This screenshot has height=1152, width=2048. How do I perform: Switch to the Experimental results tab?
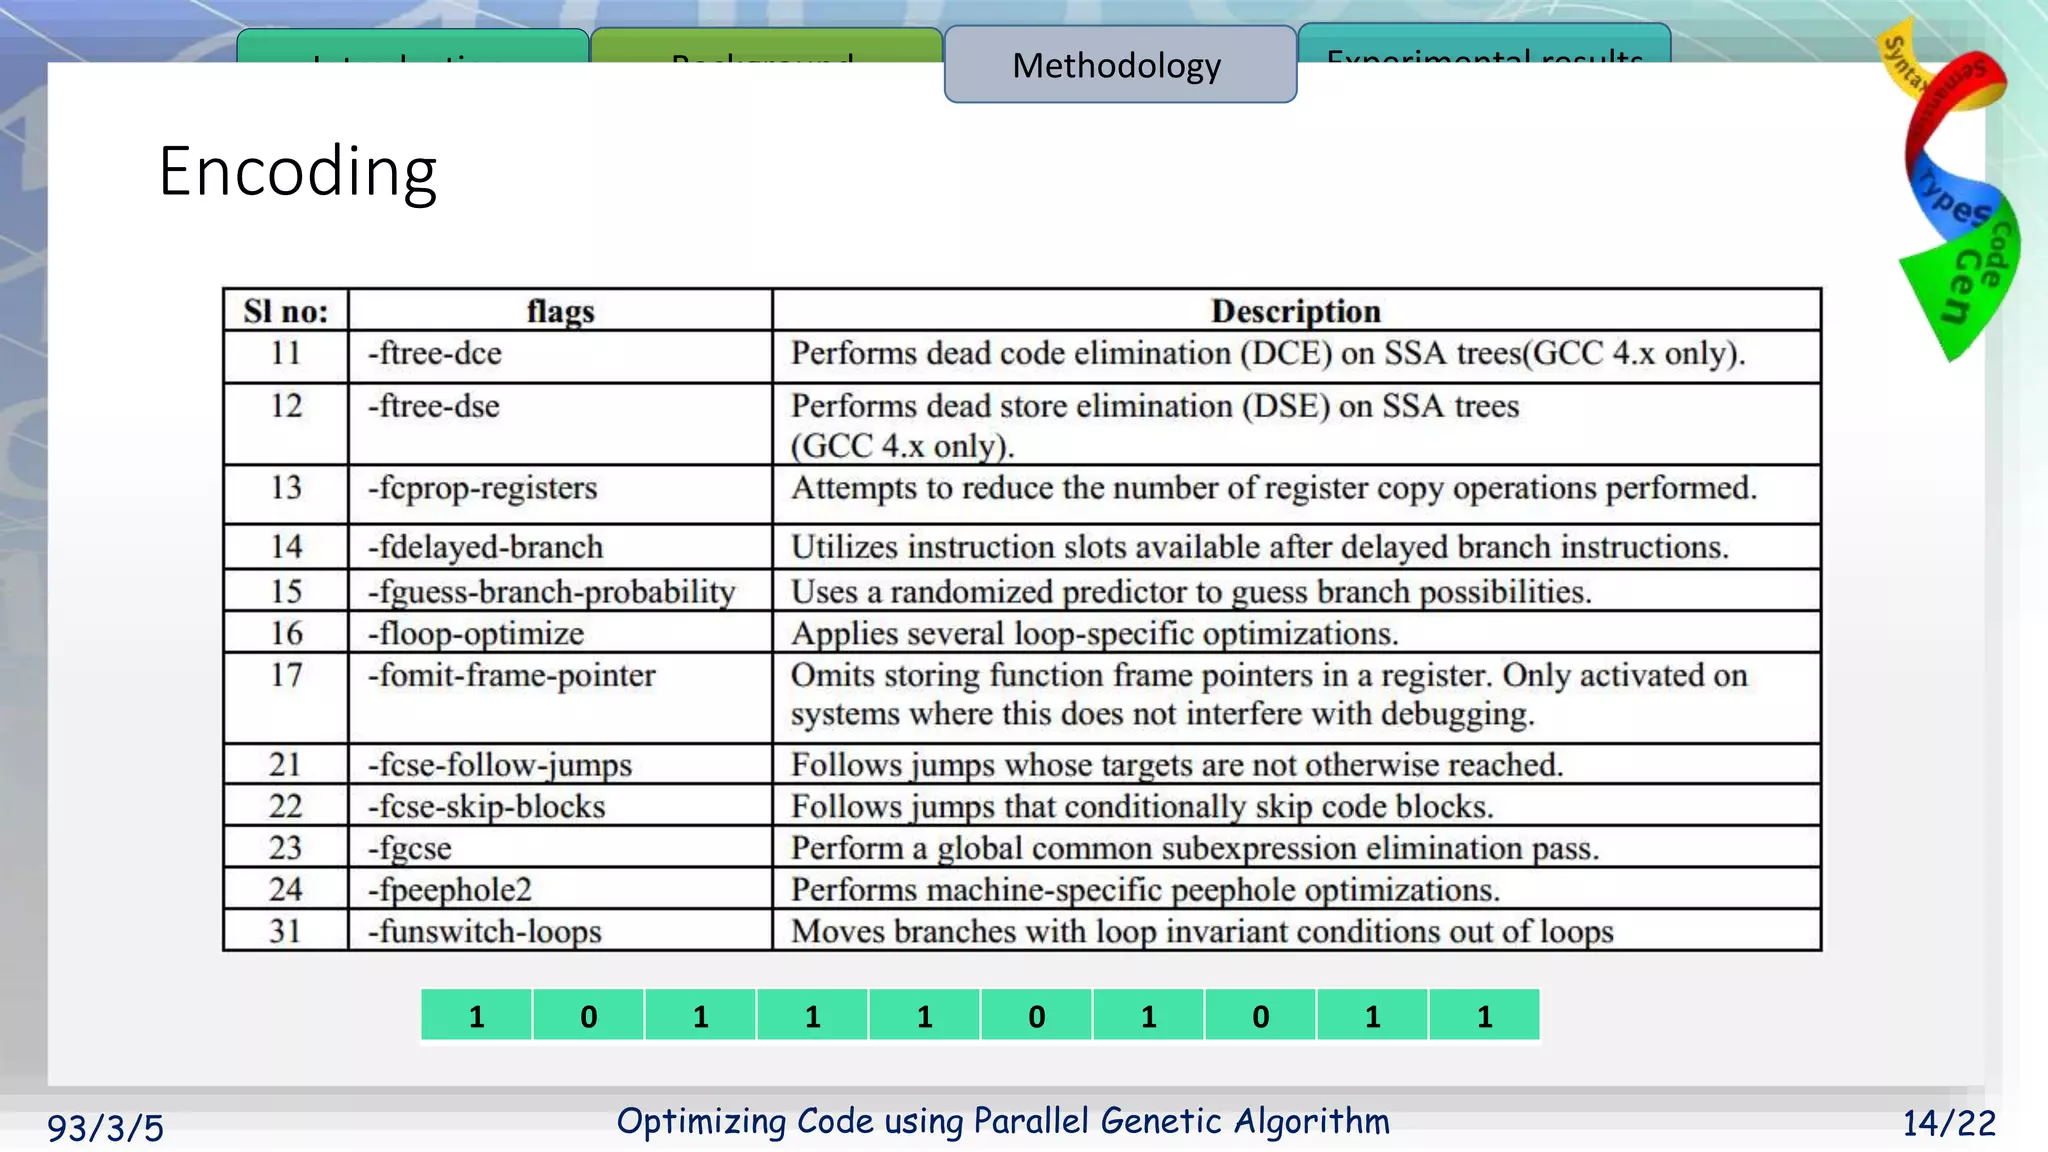pos(1484,45)
